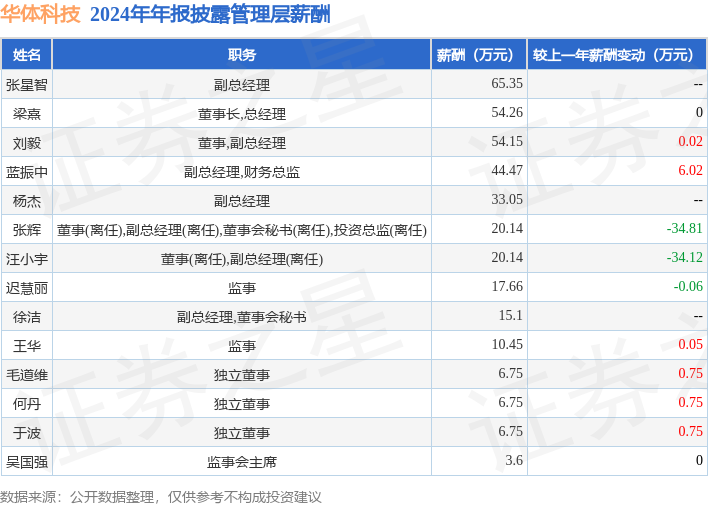Click 何丹's position 独立董事

click(x=242, y=404)
